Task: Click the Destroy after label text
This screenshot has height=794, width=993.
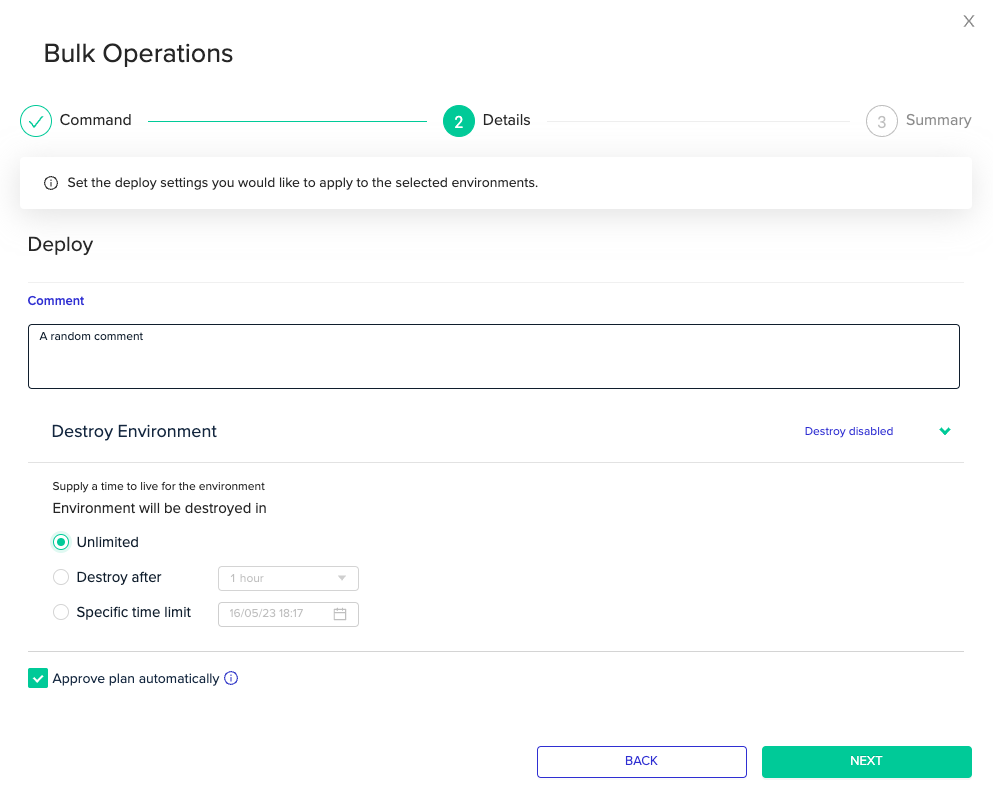Action: (119, 577)
